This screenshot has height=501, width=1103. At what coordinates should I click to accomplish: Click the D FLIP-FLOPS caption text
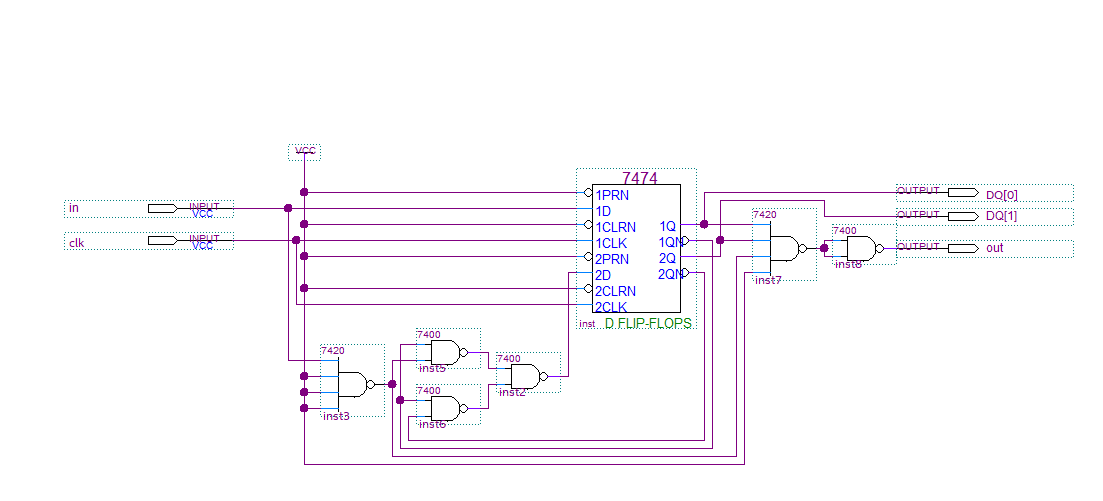click(648, 324)
